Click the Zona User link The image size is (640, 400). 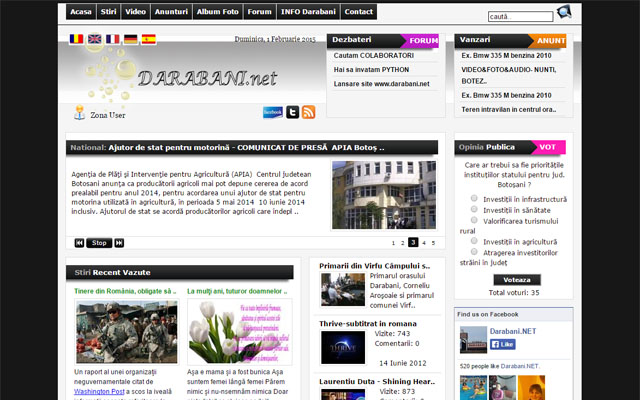(108, 115)
